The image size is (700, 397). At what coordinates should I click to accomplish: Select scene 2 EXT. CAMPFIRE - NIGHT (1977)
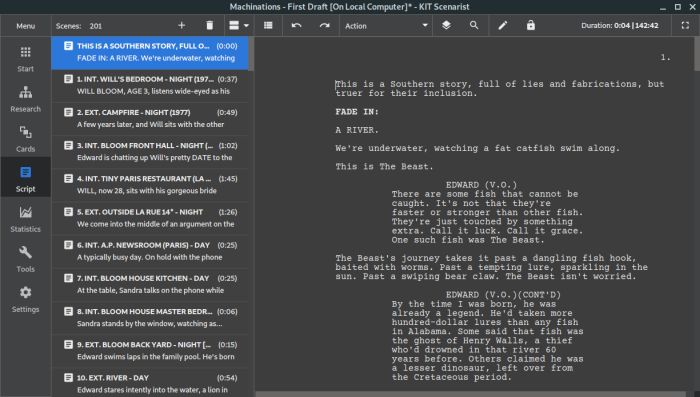click(150, 118)
